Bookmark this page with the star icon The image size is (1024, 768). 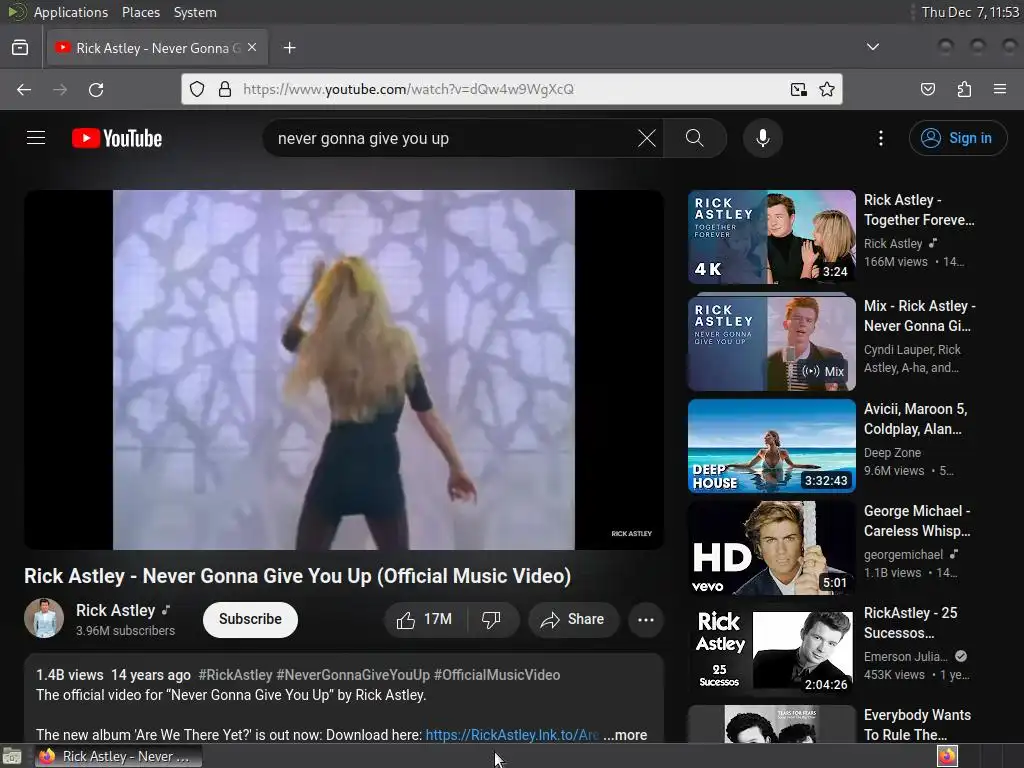point(827,89)
